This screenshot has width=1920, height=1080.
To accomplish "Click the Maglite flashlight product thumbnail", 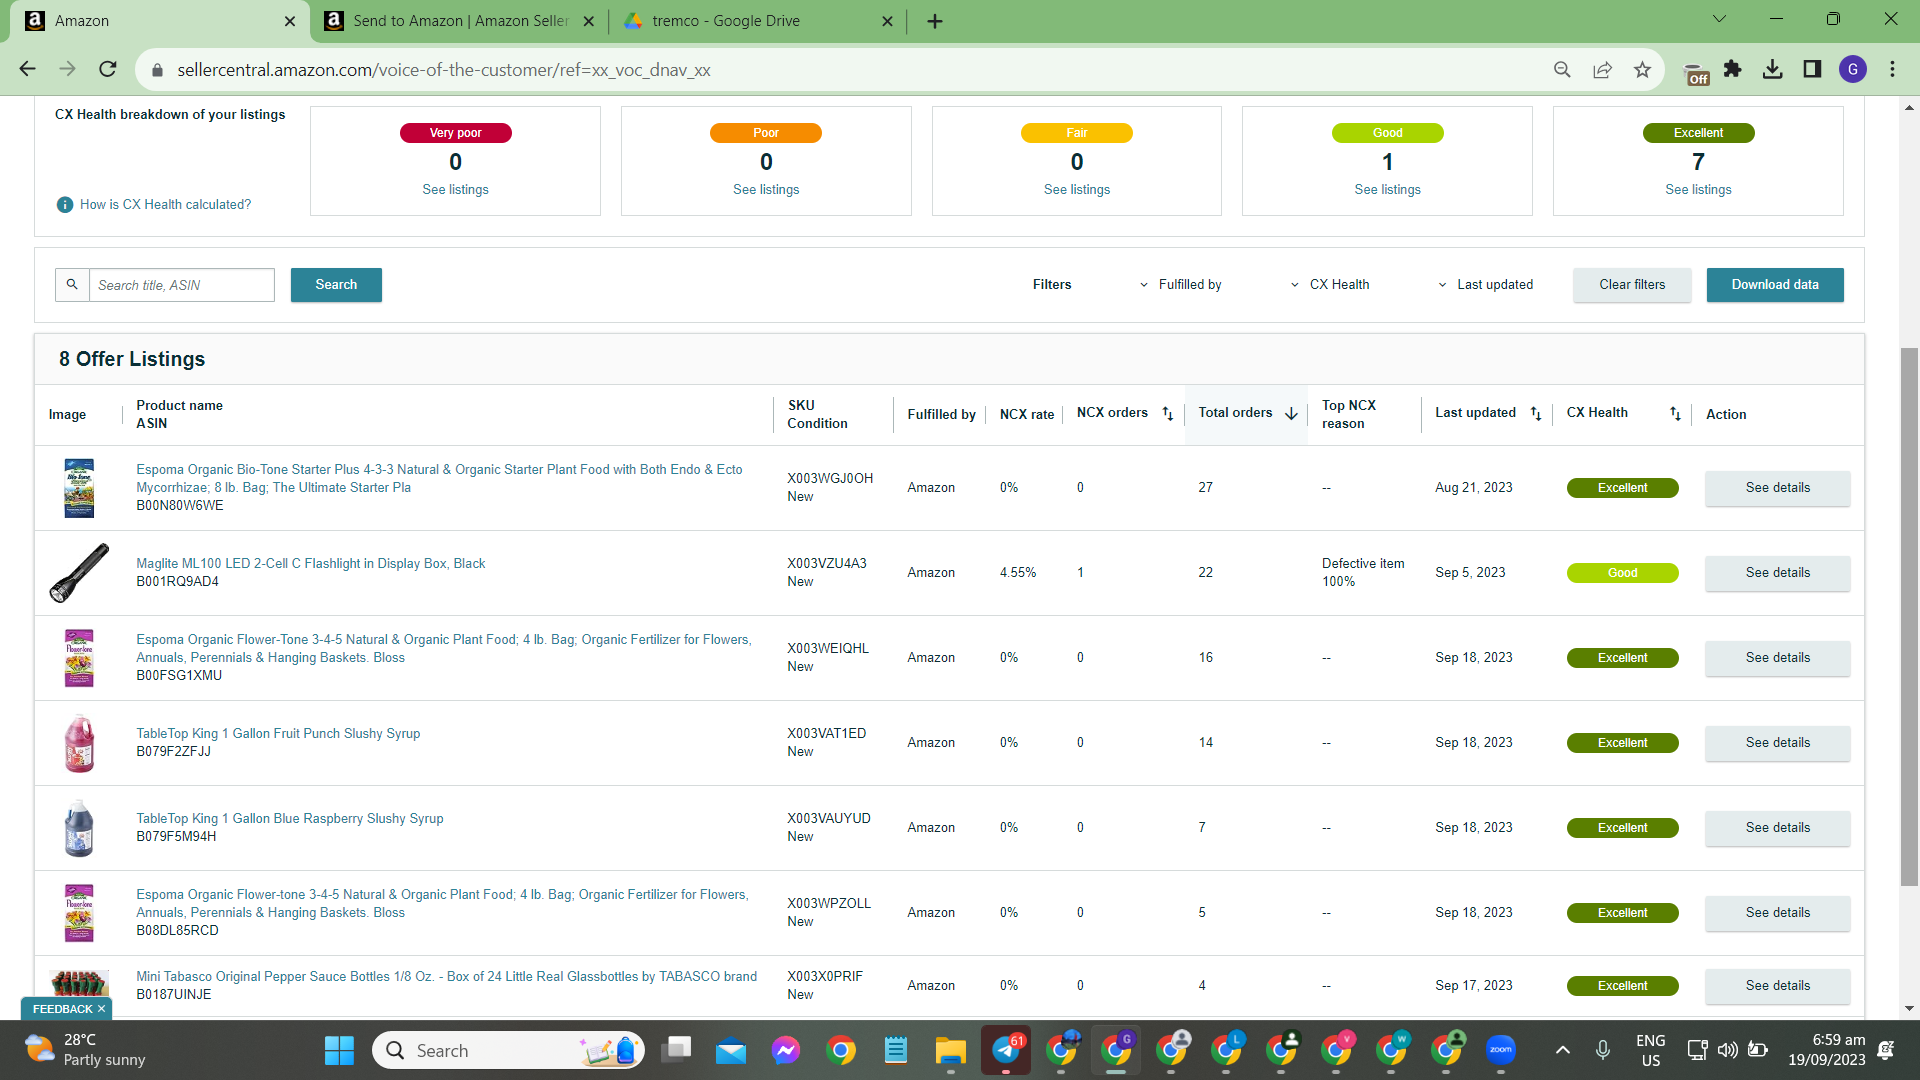I will point(79,573).
